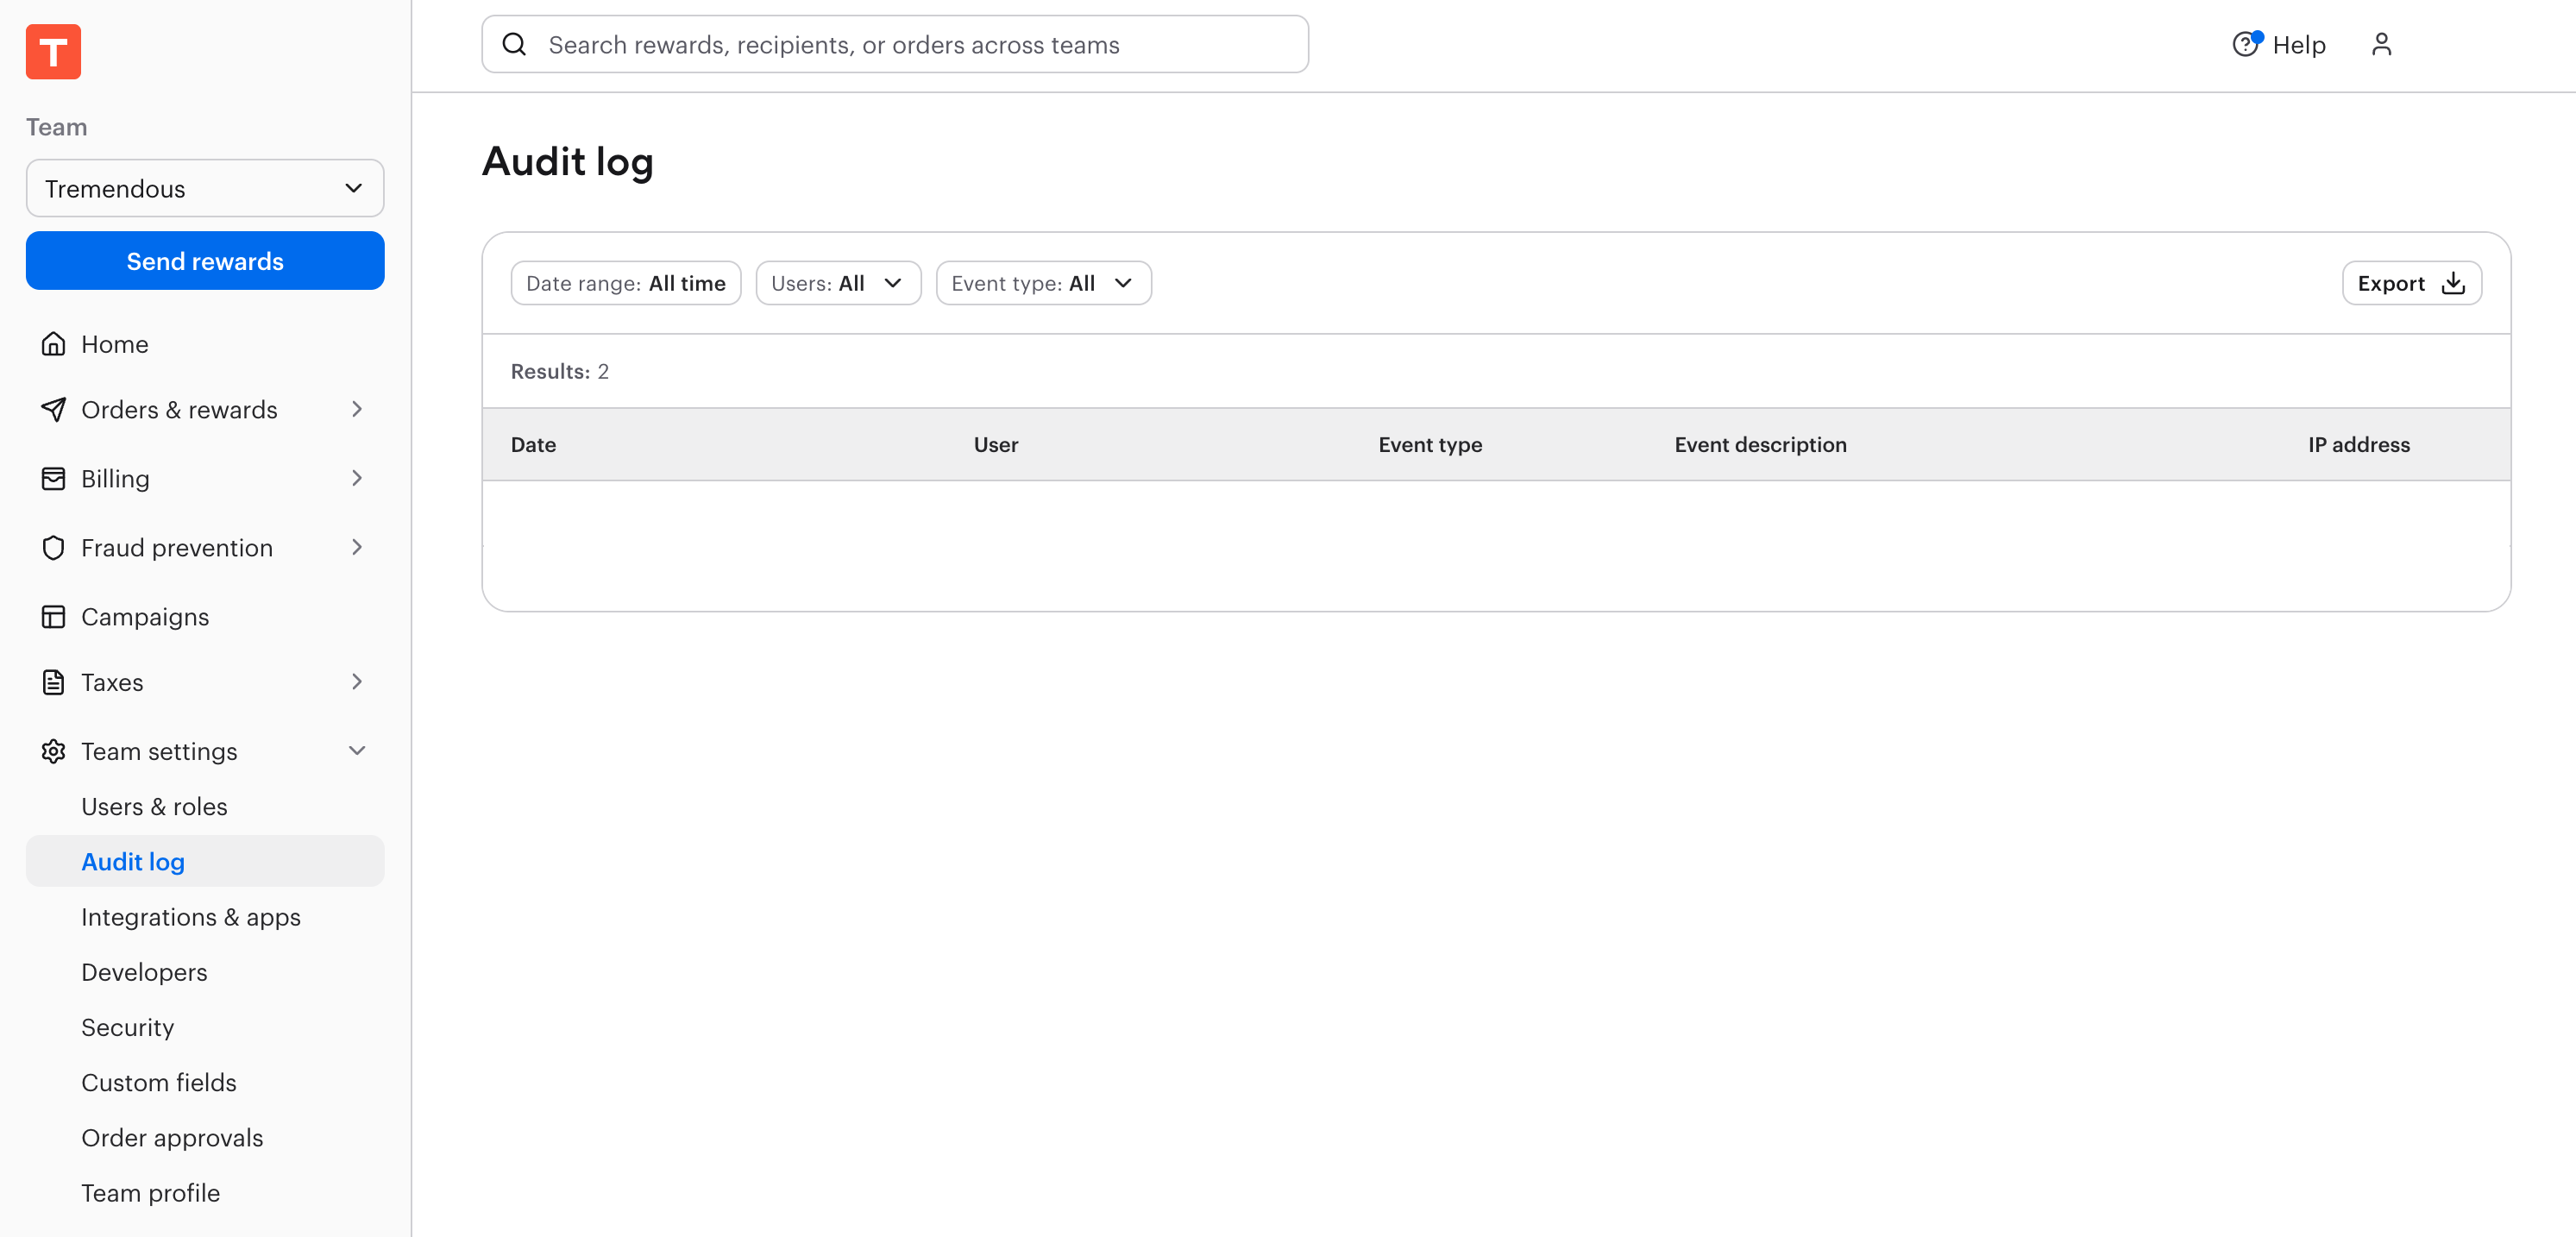The image size is (2576, 1237).
Task: Click the Tremendous logo icon
Action: pos(53,51)
